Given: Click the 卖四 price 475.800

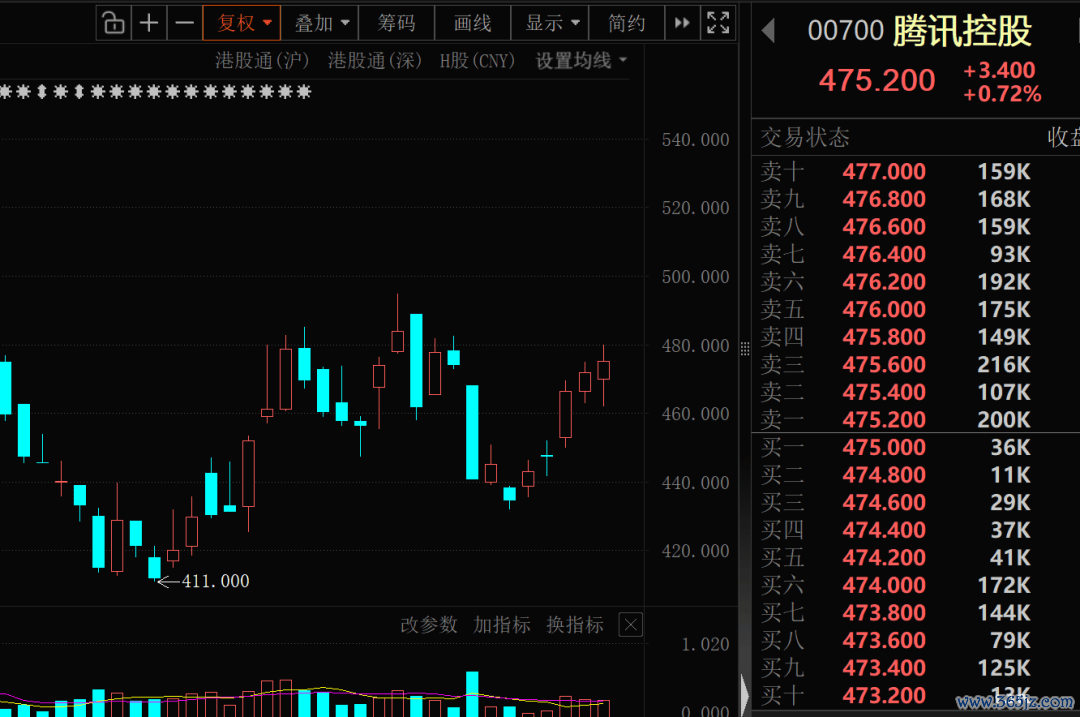Looking at the screenshot, I should point(884,337).
